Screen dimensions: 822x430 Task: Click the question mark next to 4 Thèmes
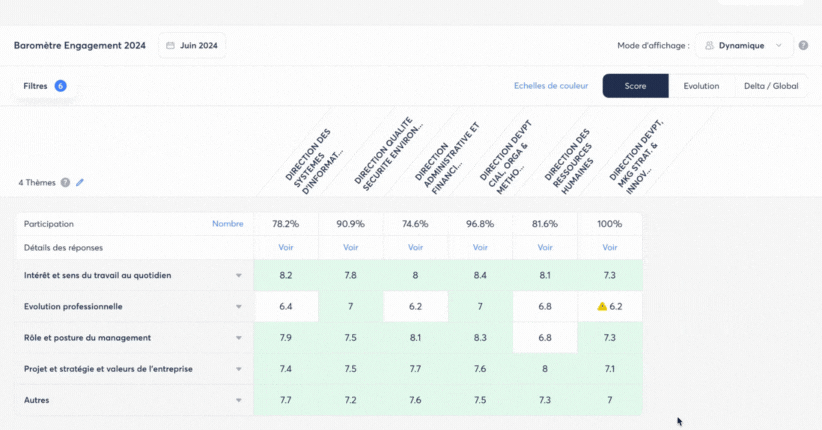[65, 183]
